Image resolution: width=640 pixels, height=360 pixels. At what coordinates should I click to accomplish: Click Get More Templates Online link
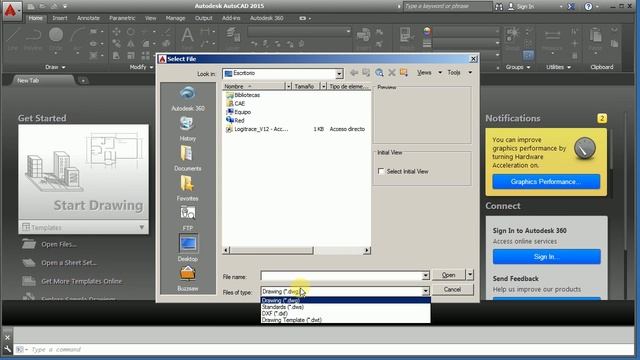pyautogui.click(x=82, y=281)
